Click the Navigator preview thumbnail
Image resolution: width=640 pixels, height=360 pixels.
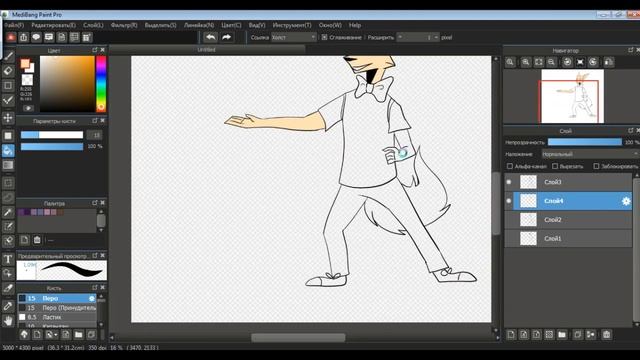click(573, 96)
